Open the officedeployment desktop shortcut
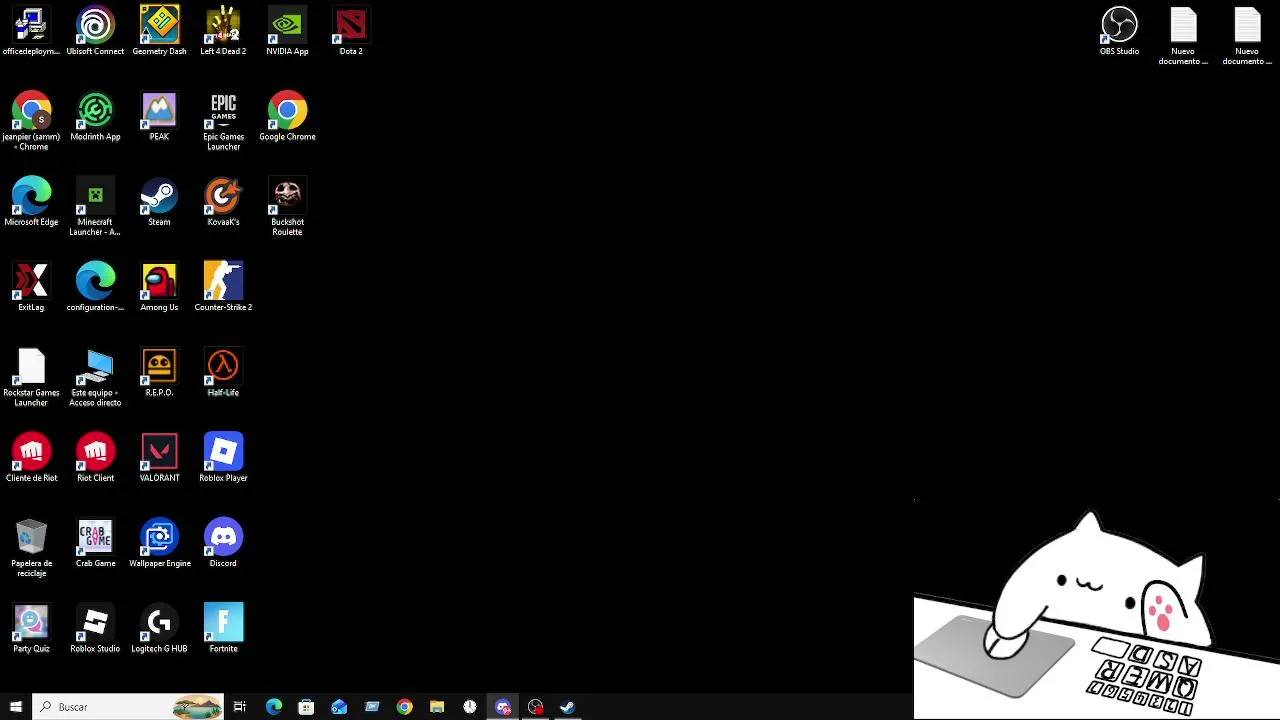This screenshot has height=720, width=1280. [x=31, y=31]
